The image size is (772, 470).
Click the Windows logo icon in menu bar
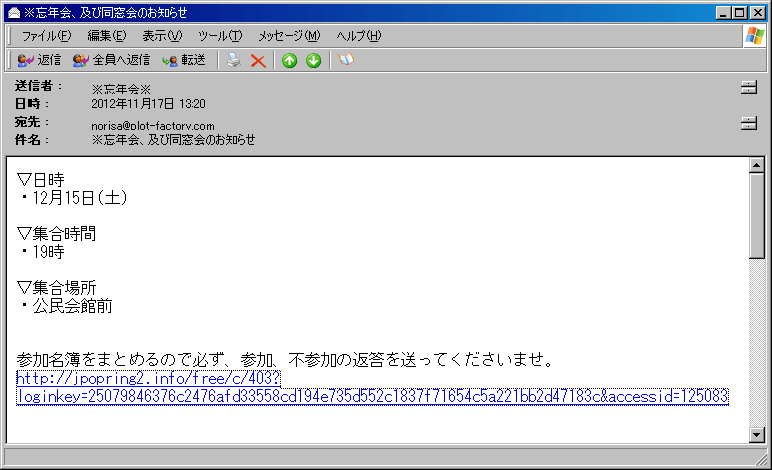tap(754, 36)
